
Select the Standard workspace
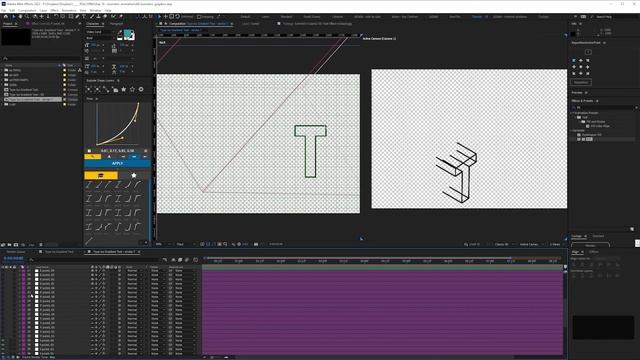[x=286, y=17]
